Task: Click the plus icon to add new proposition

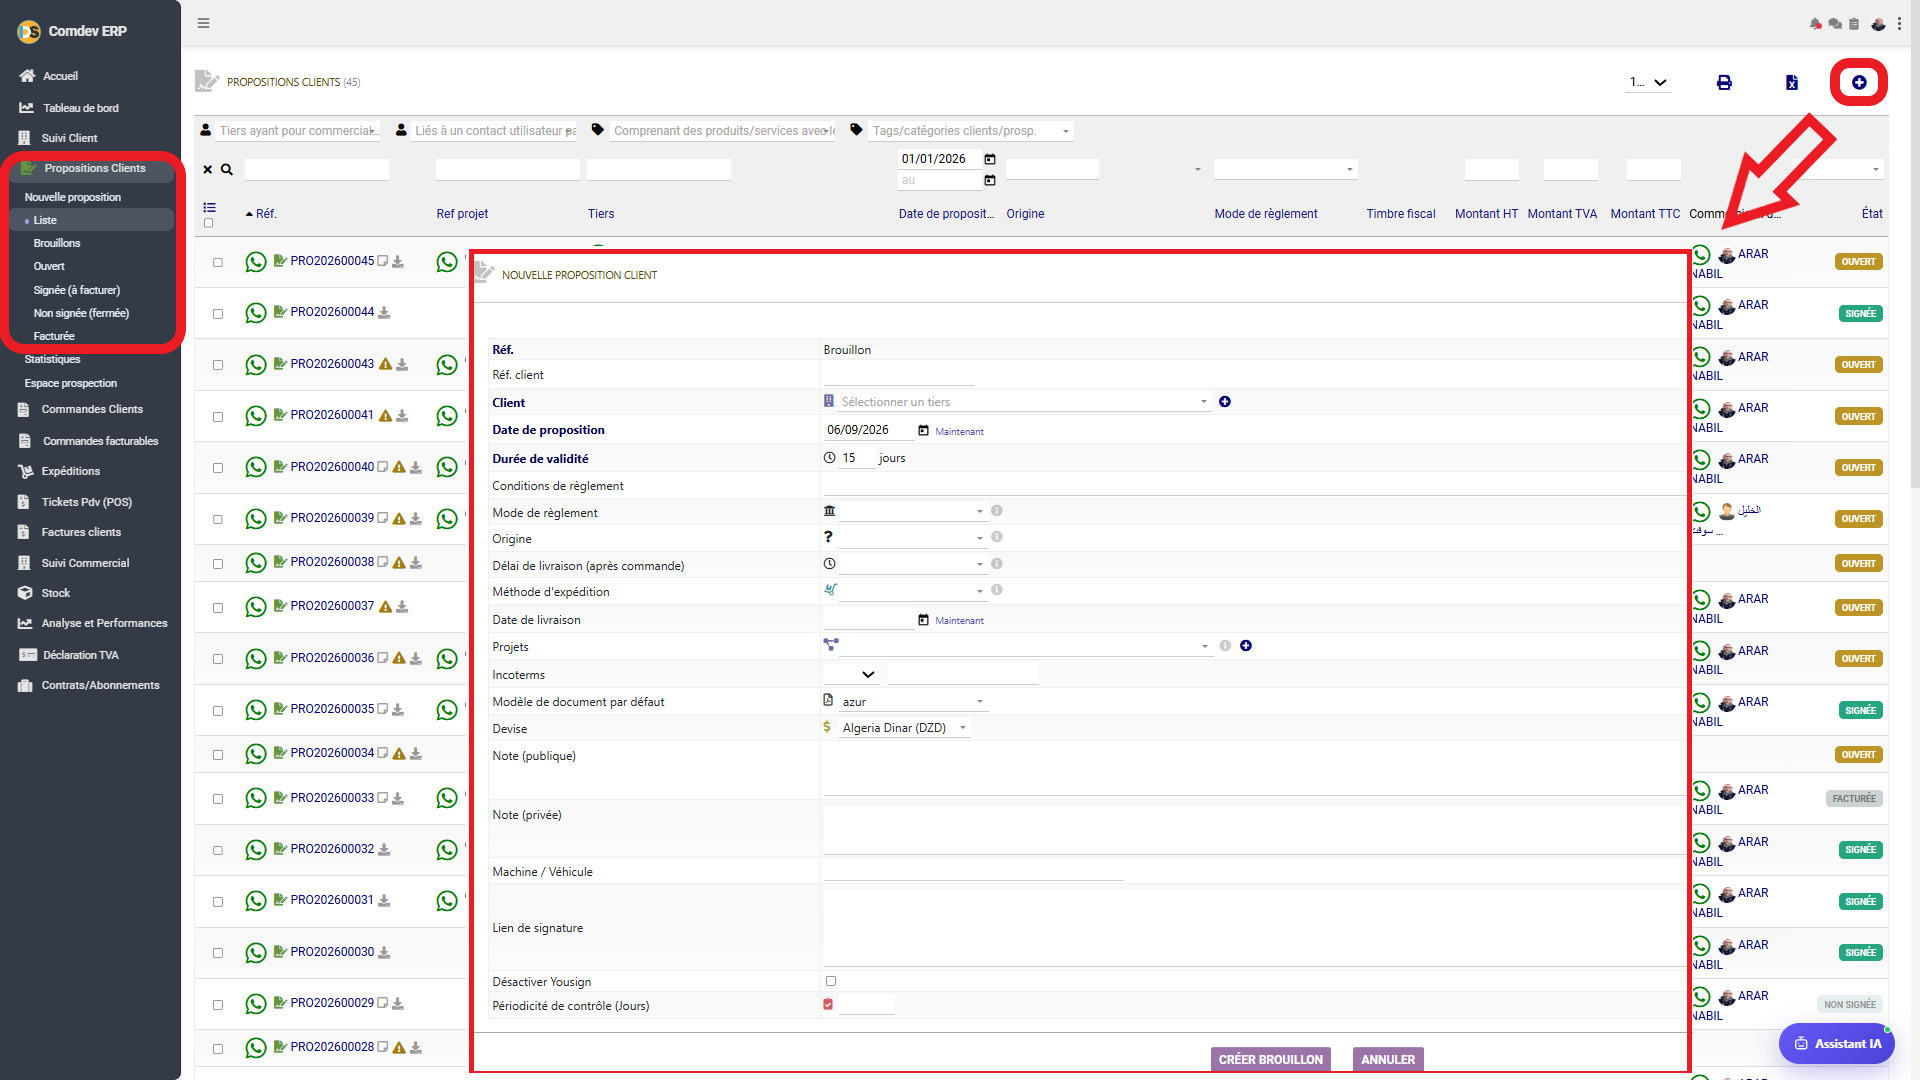Action: click(x=1859, y=82)
